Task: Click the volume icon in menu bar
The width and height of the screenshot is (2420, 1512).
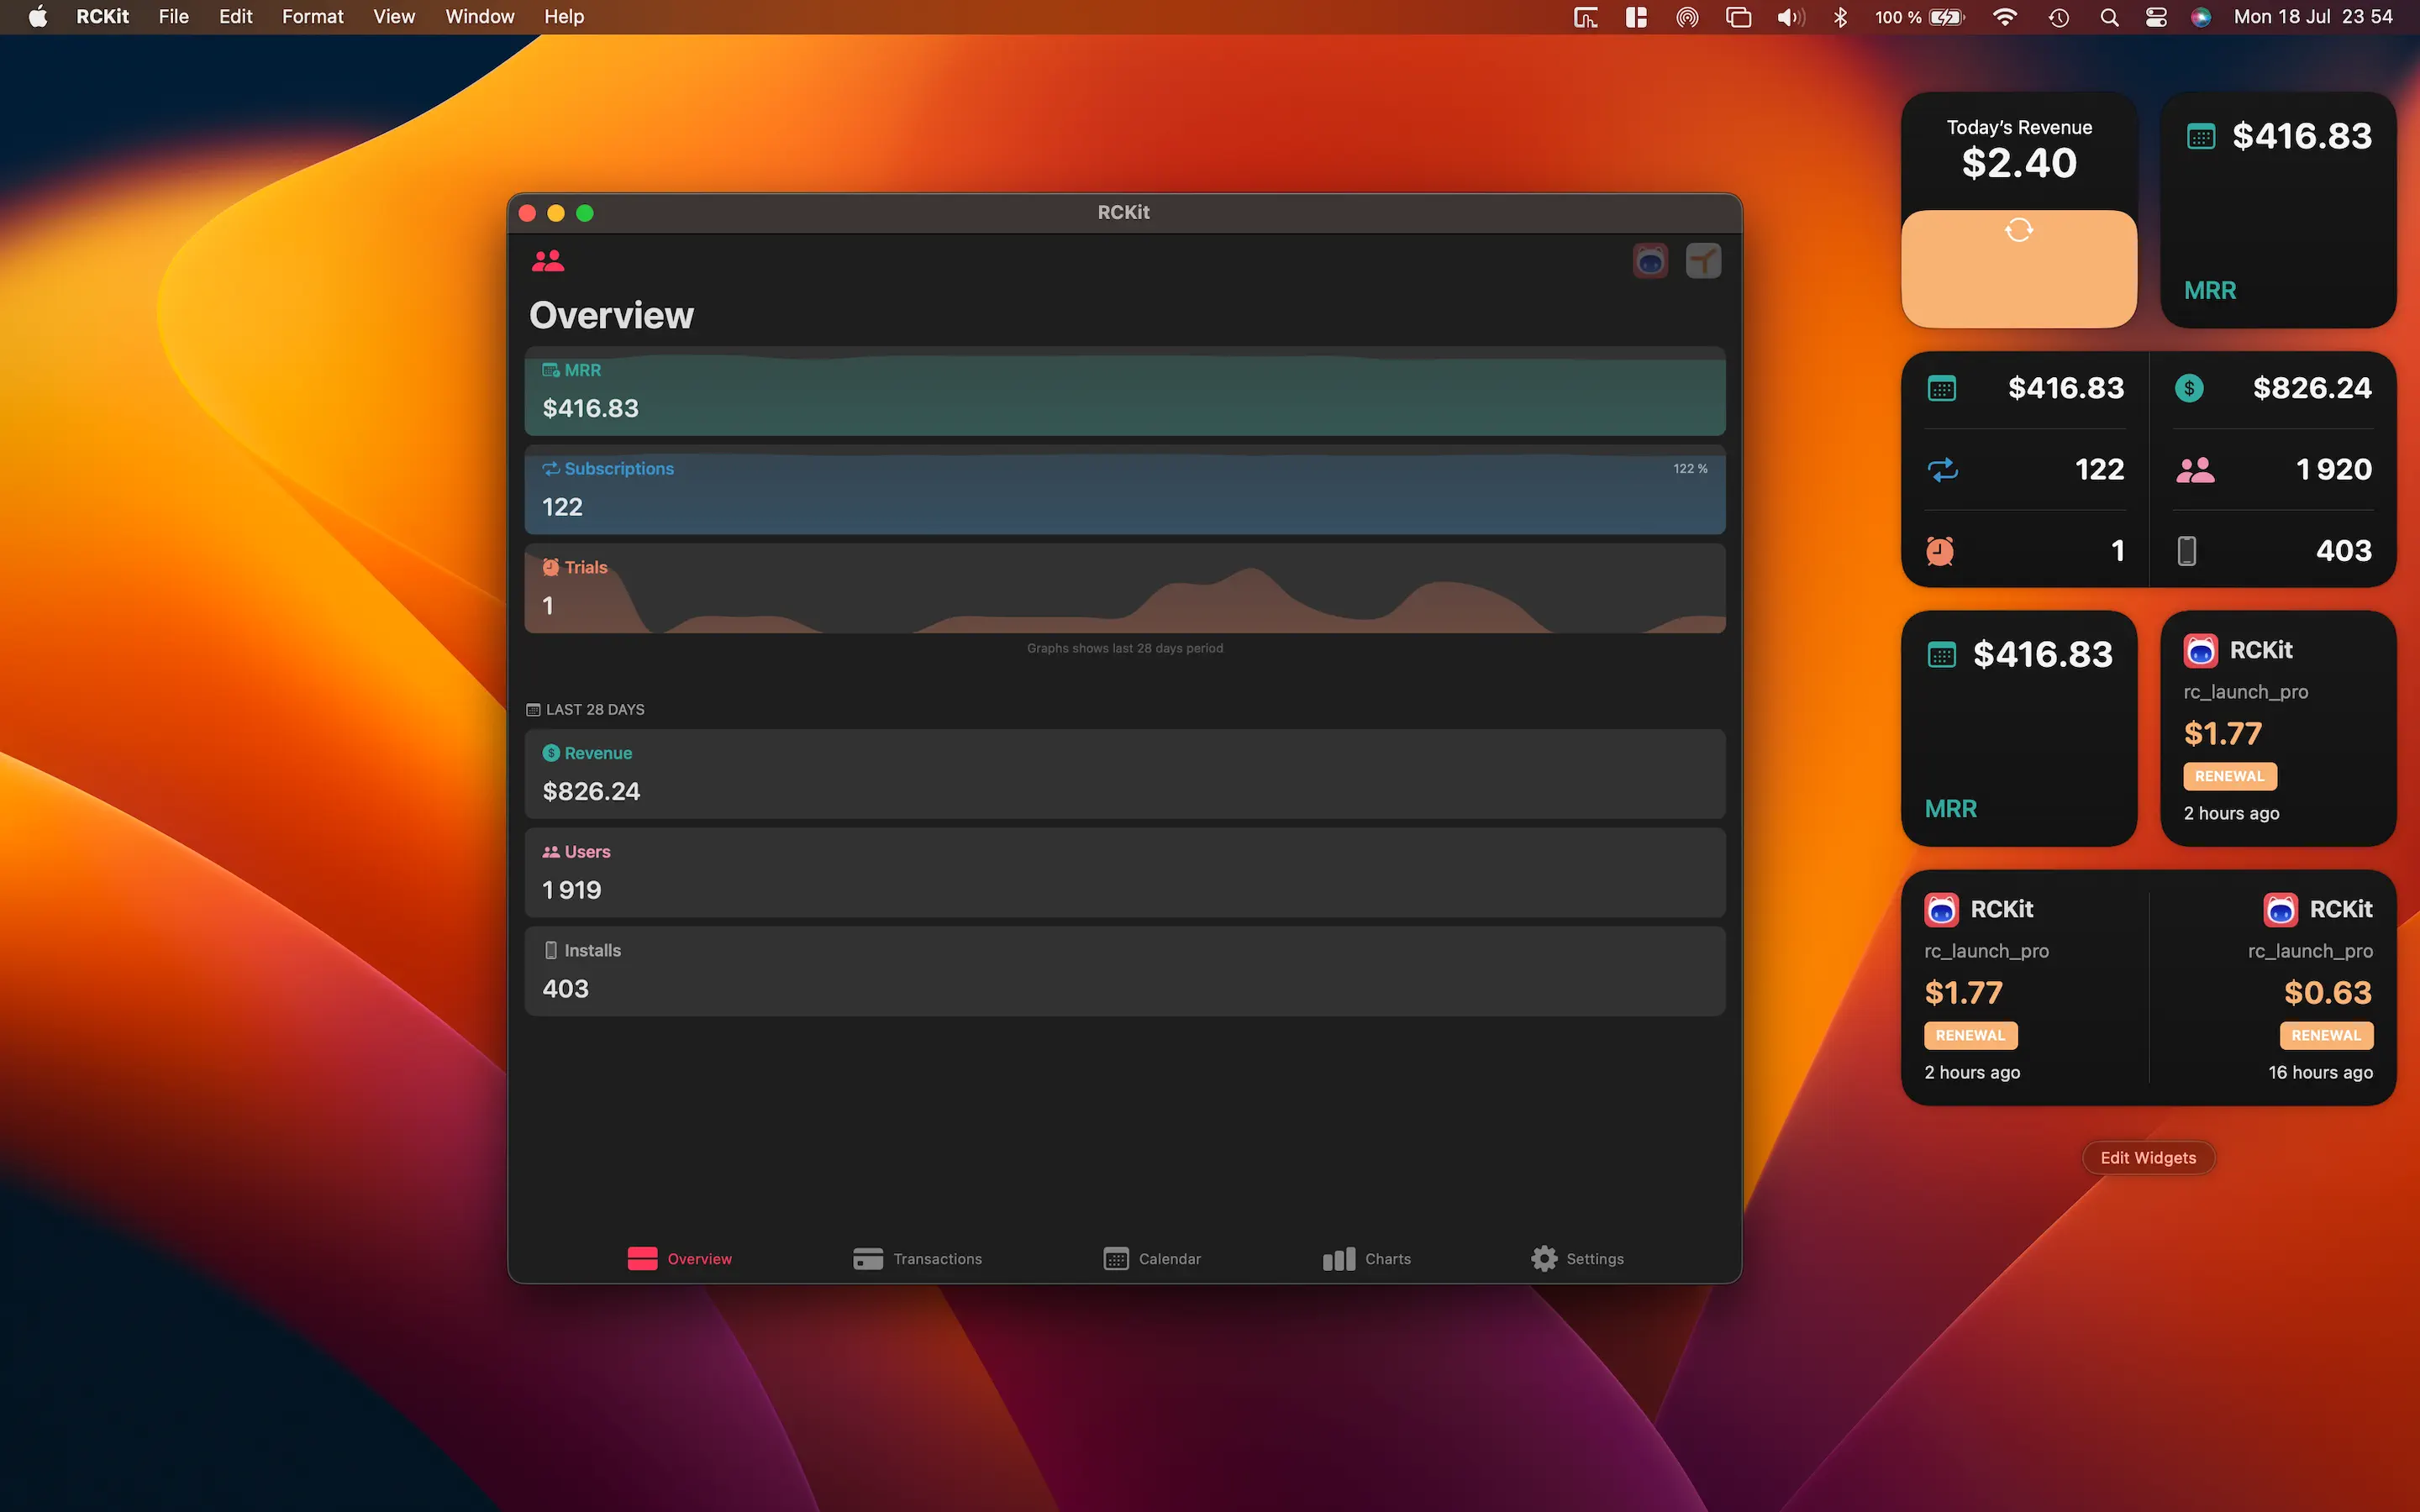Action: click(x=1789, y=17)
